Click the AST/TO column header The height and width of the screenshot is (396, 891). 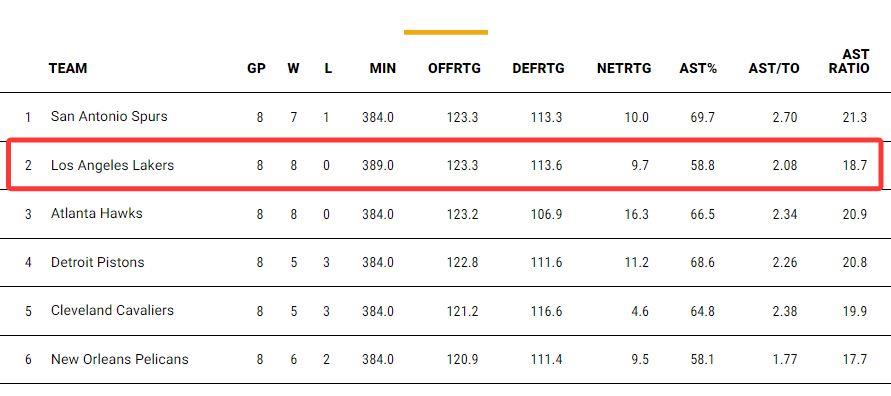[x=774, y=69]
